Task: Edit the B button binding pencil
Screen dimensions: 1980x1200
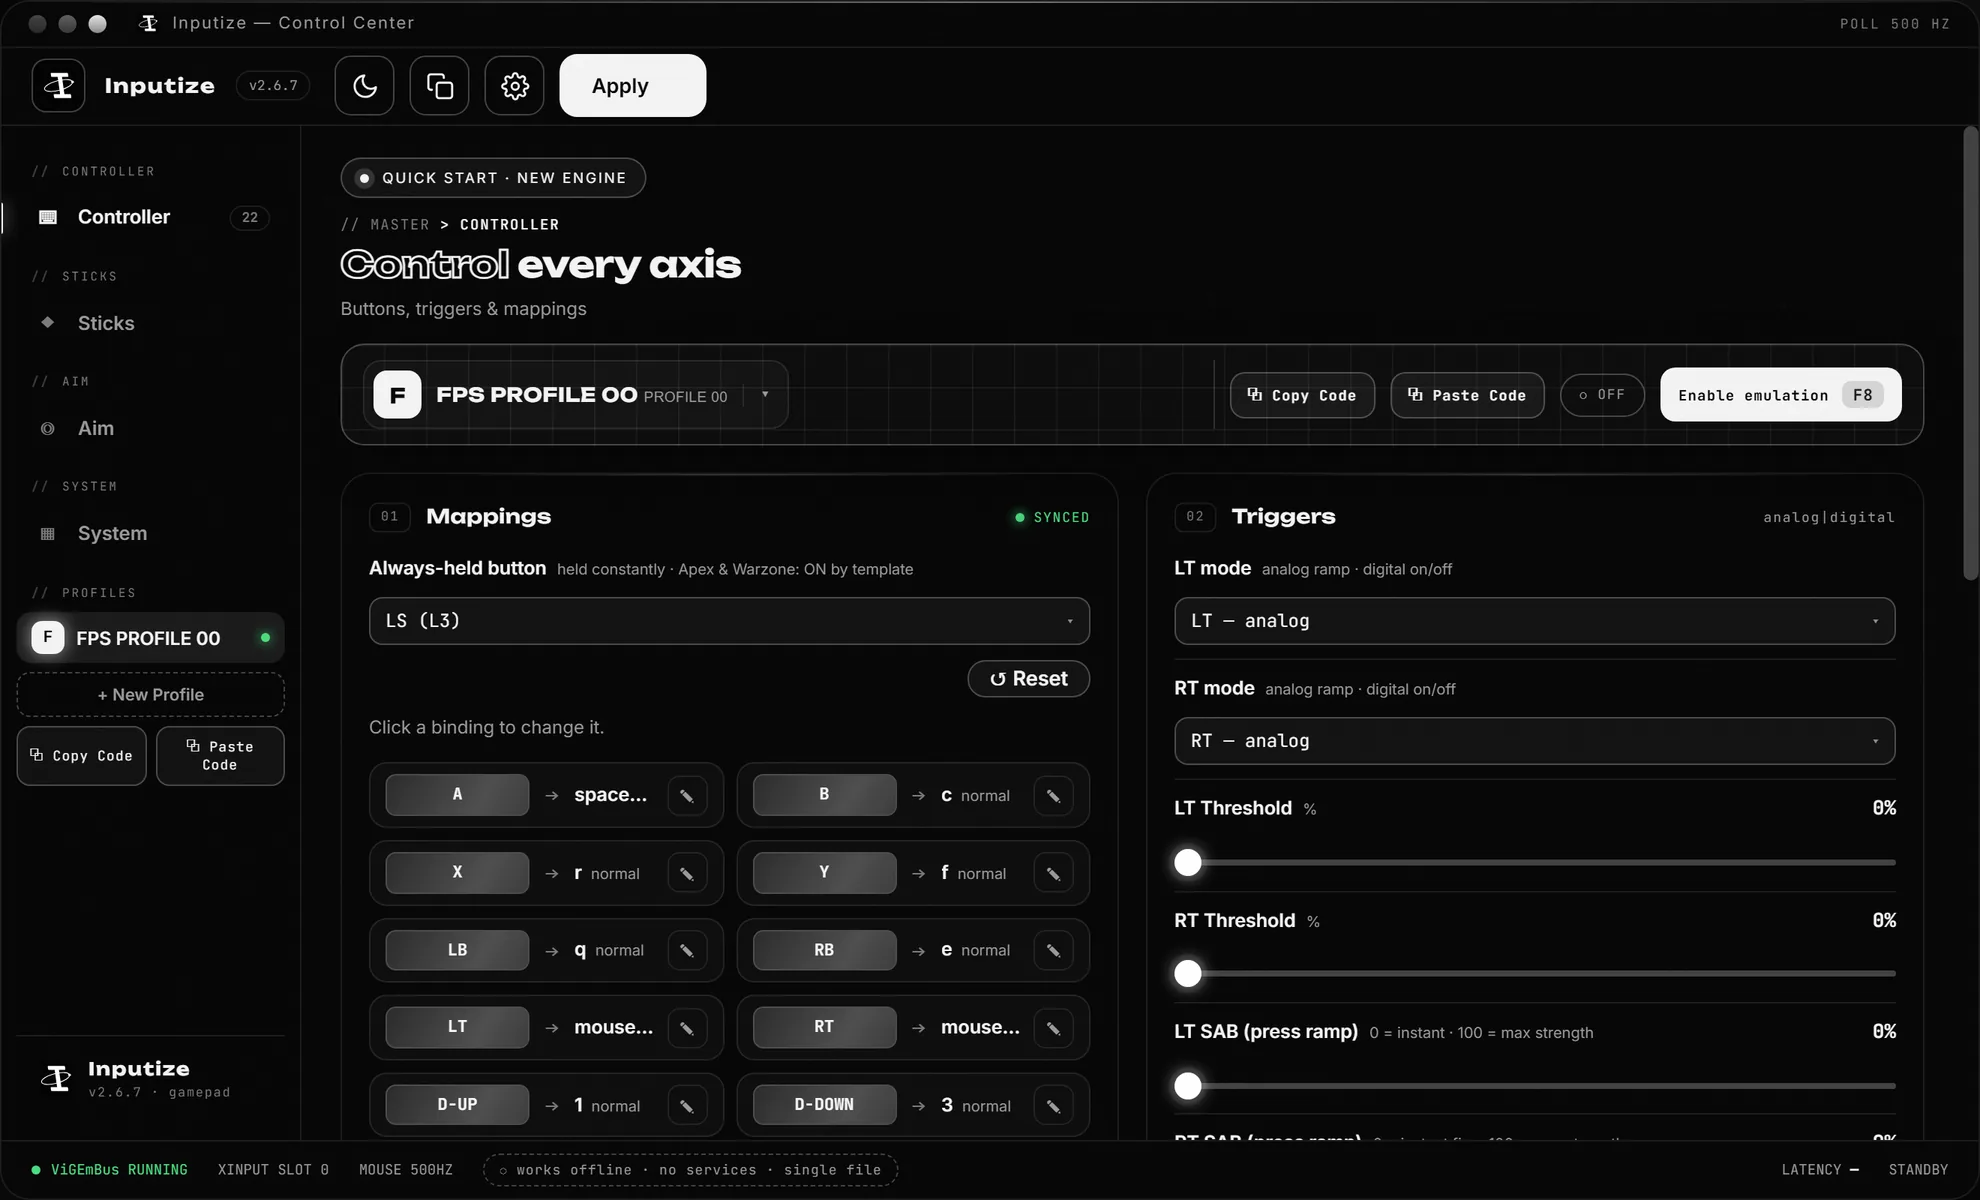Action: (1053, 796)
